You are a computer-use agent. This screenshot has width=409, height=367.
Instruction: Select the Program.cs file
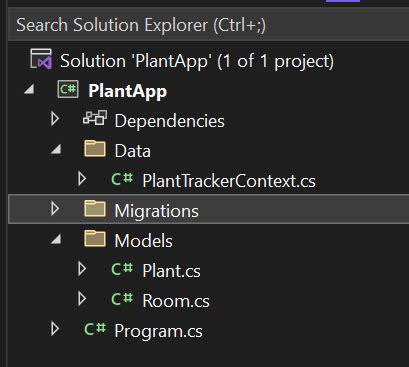point(158,331)
